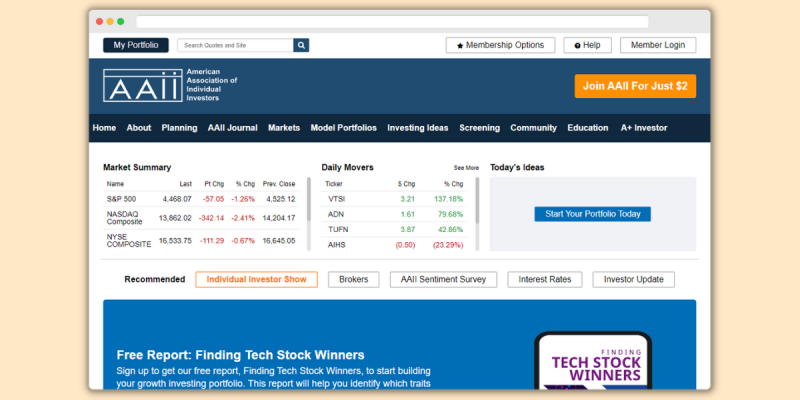The height and width of the screenshot is (400, 800).
Task: Click the Daily Movers scrollbar
Action: point(478,200)
